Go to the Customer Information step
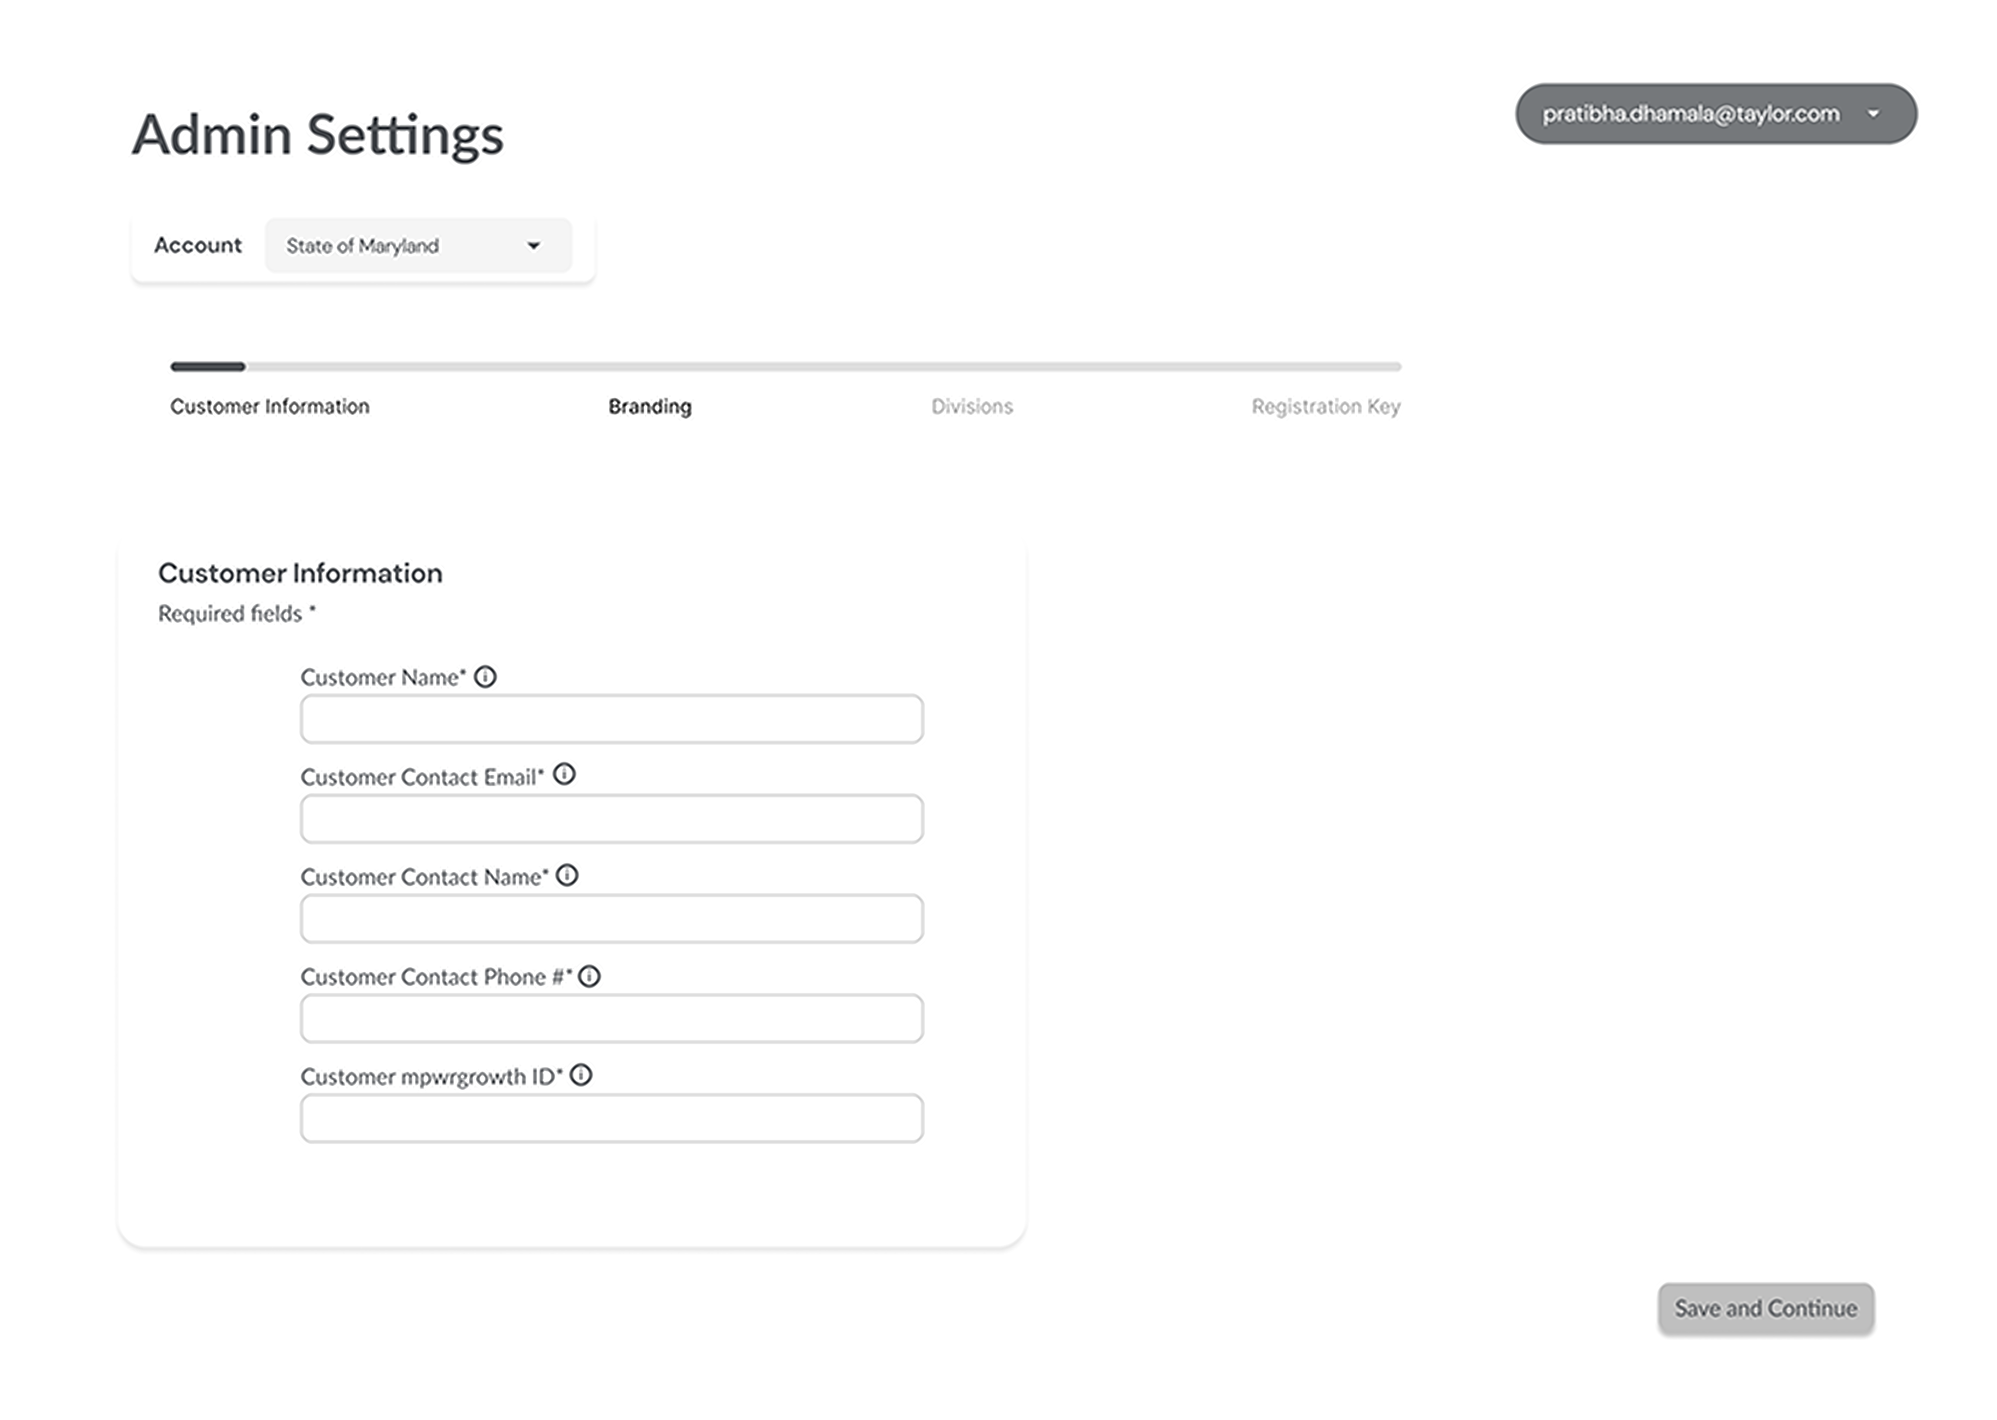Viewport: 1997px width, 1420px height. tap(270, 407)
